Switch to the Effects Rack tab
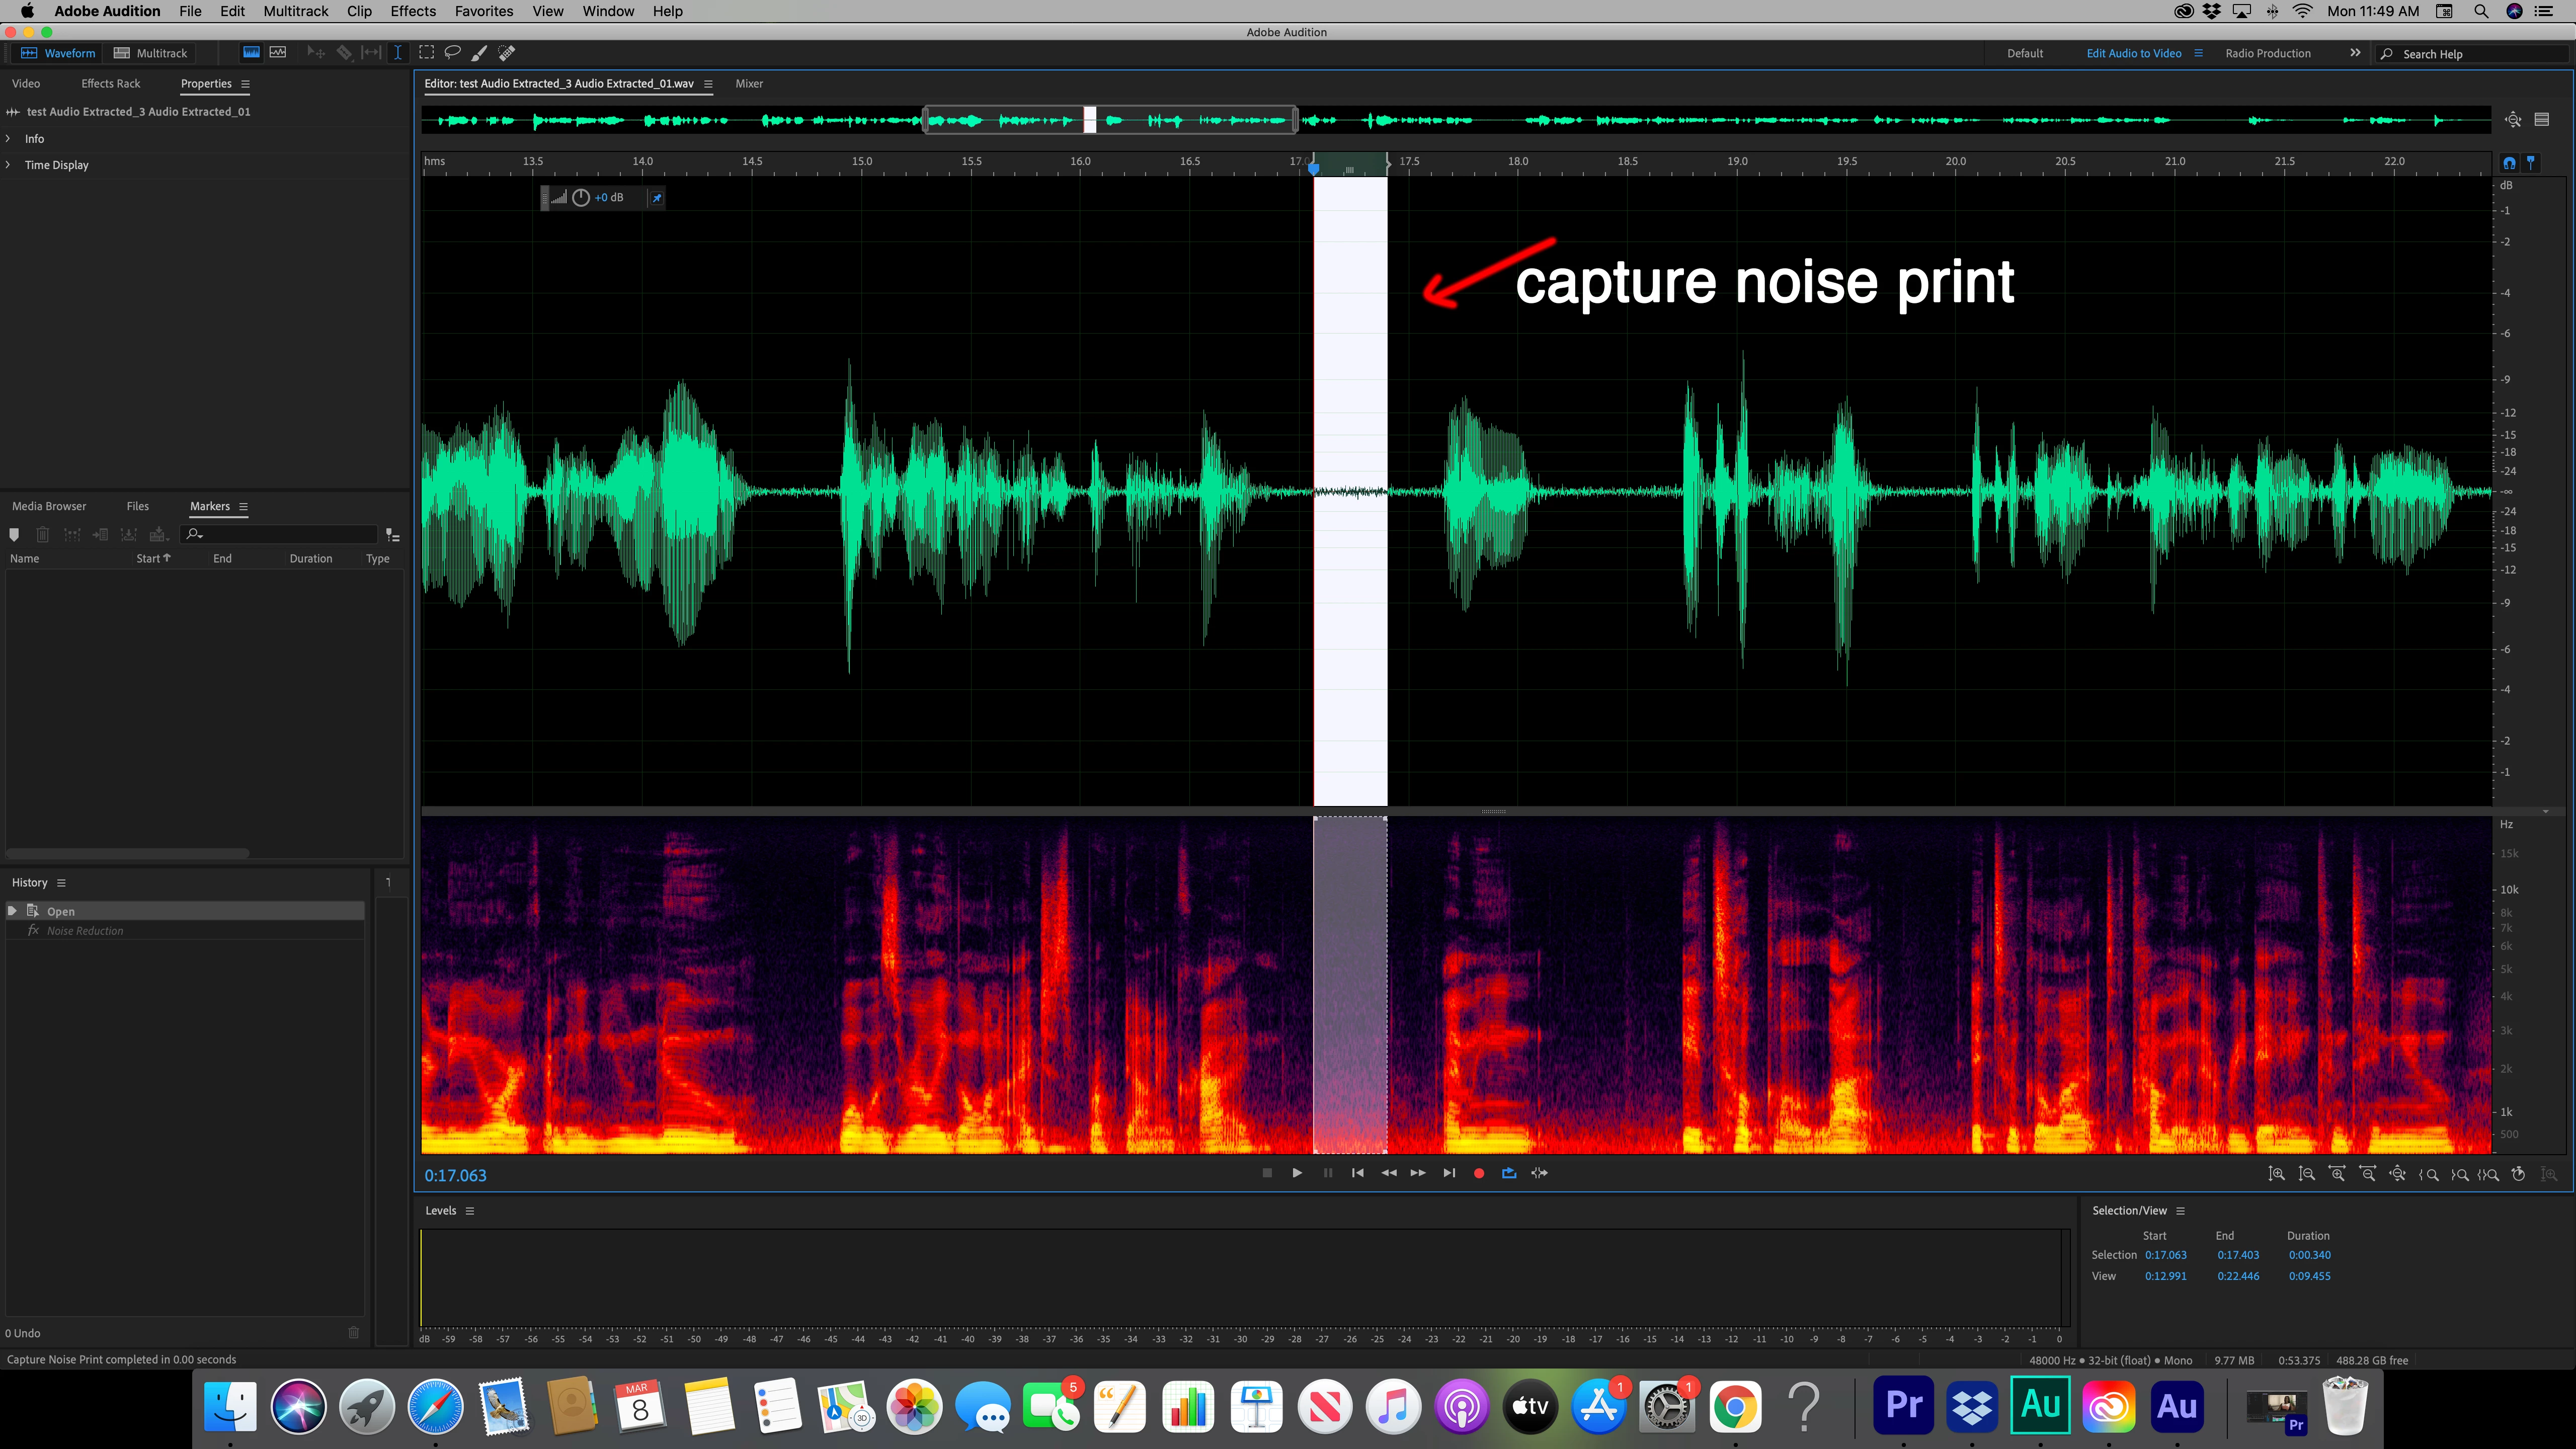This screenshot has width=2576, height=1449. (x=110, y=84)
